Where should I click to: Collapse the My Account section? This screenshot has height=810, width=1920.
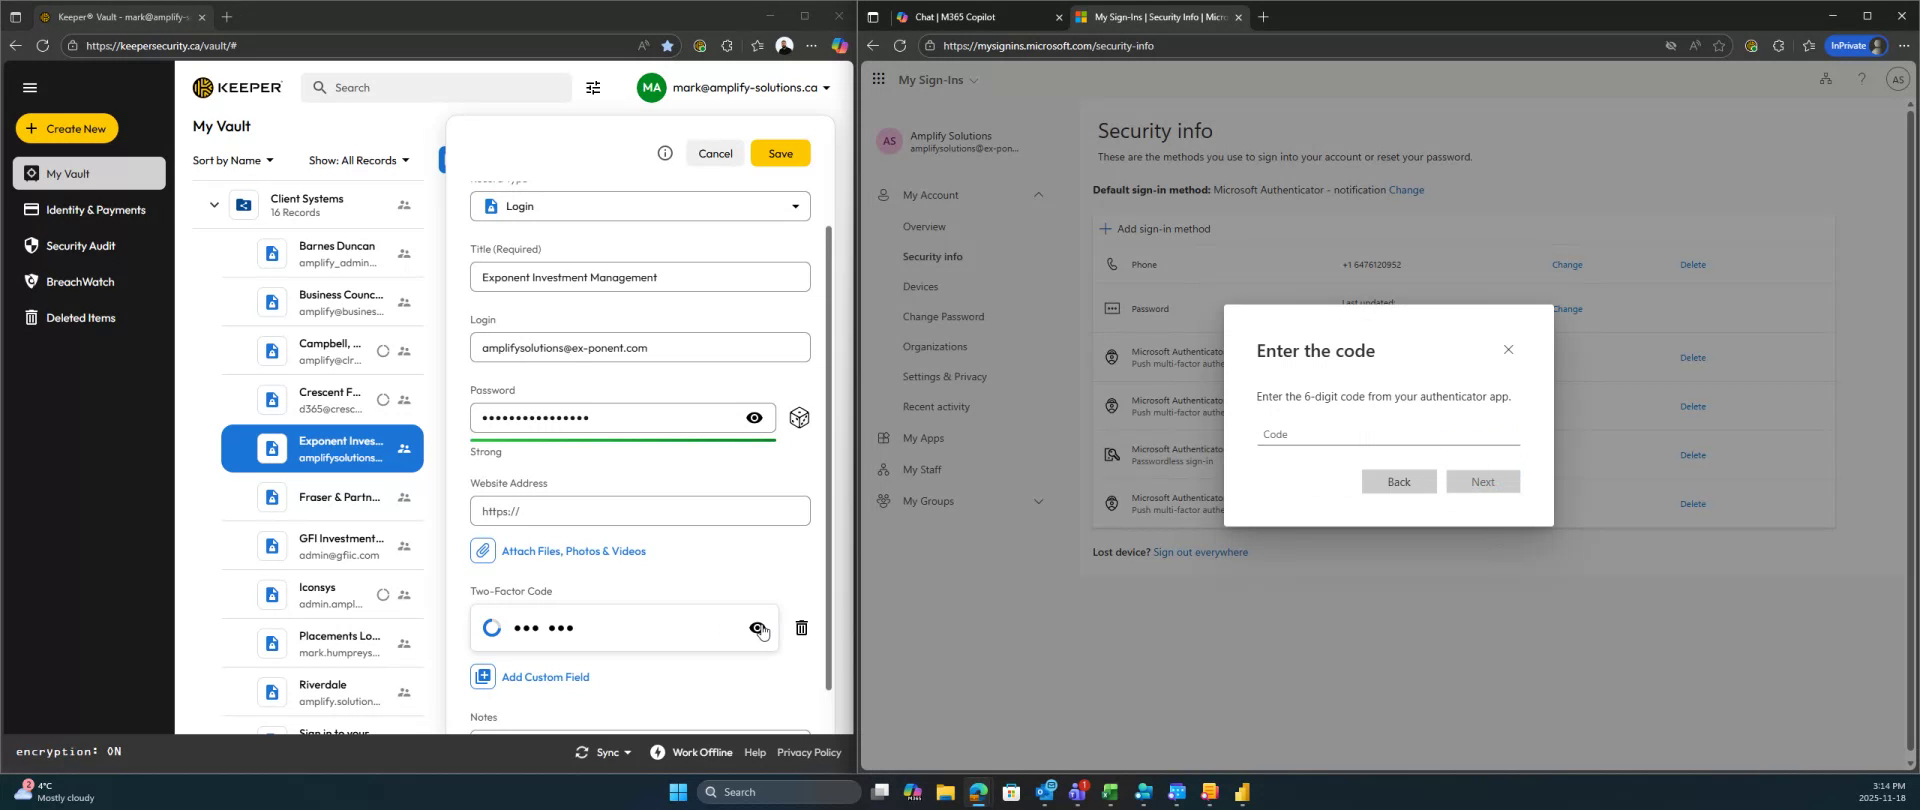click(x=1038, y=195)
